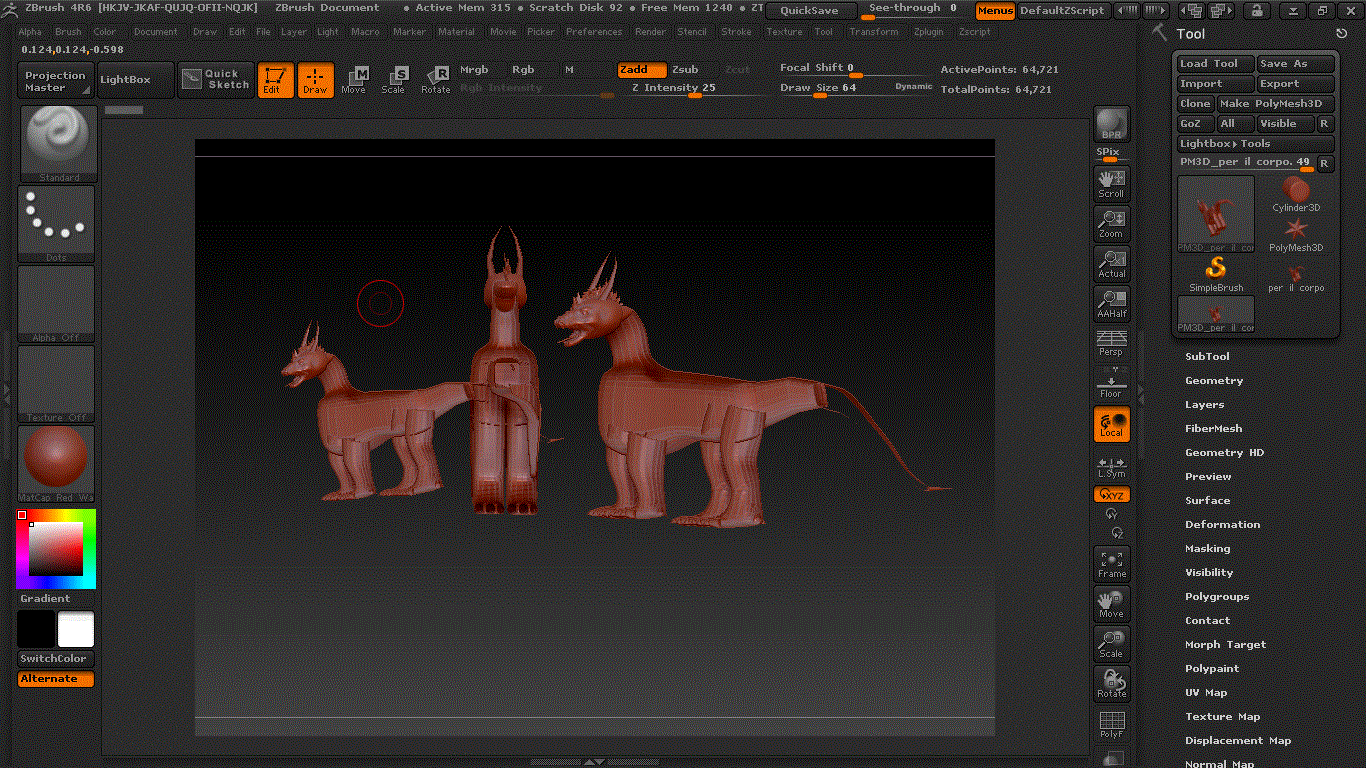Select the large PM3D_per il corpo thumbnail
Viewport: 1366px width, 768px height.
click(1216, 214)
